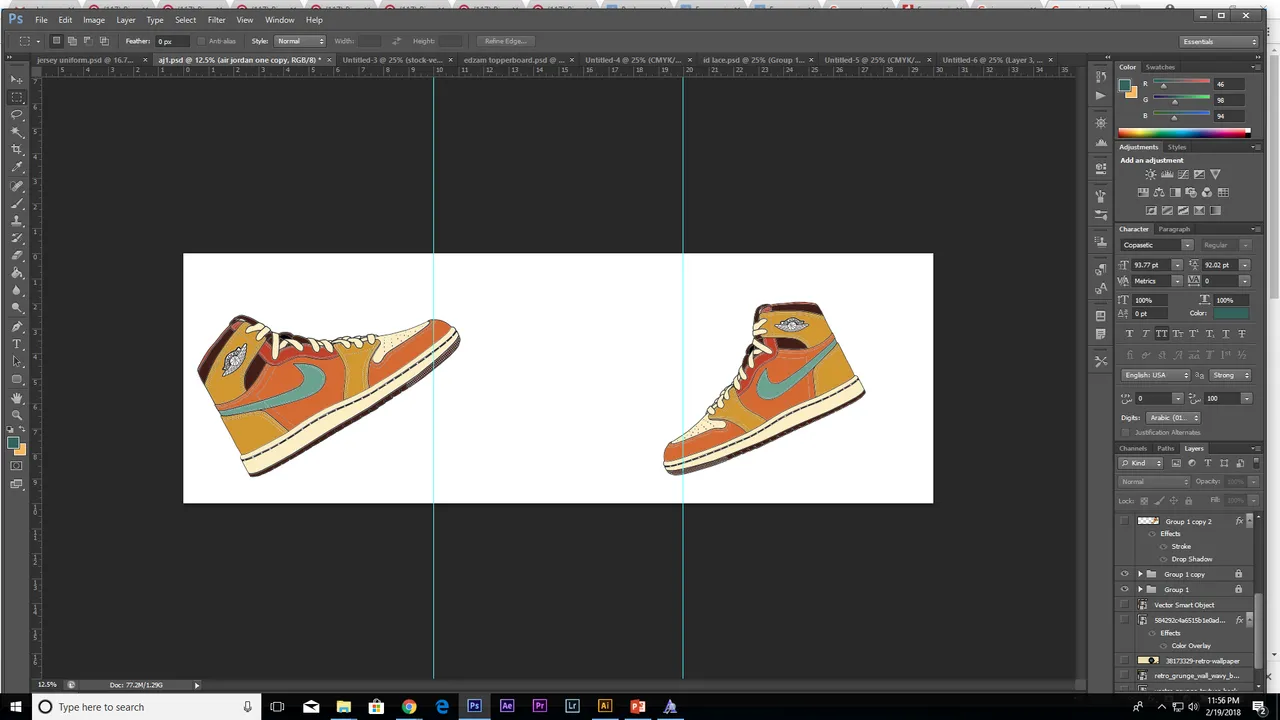Viewport: 1280px width, 720px height.
Task: Click the text Color swatch in Character panel
Action: [1231, 313]
